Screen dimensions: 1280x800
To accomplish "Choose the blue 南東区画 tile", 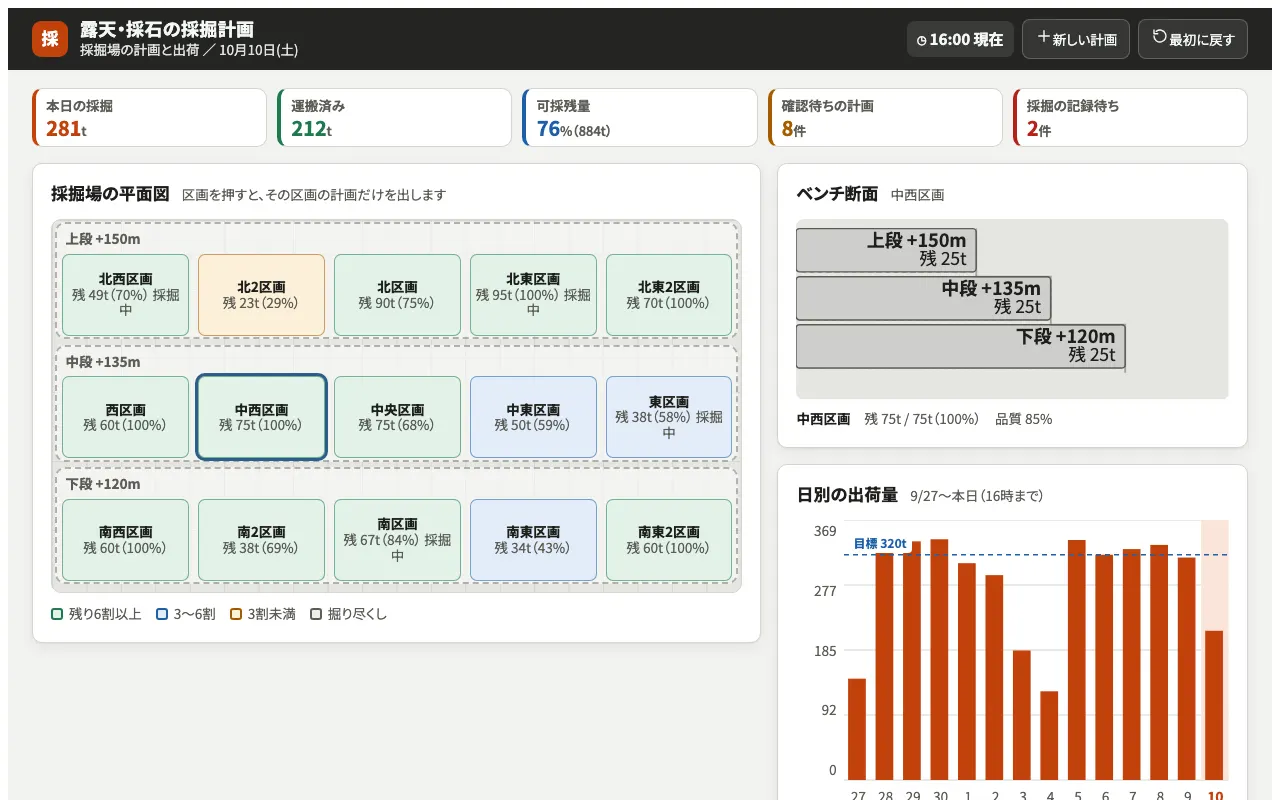I will tap(533, 540).
